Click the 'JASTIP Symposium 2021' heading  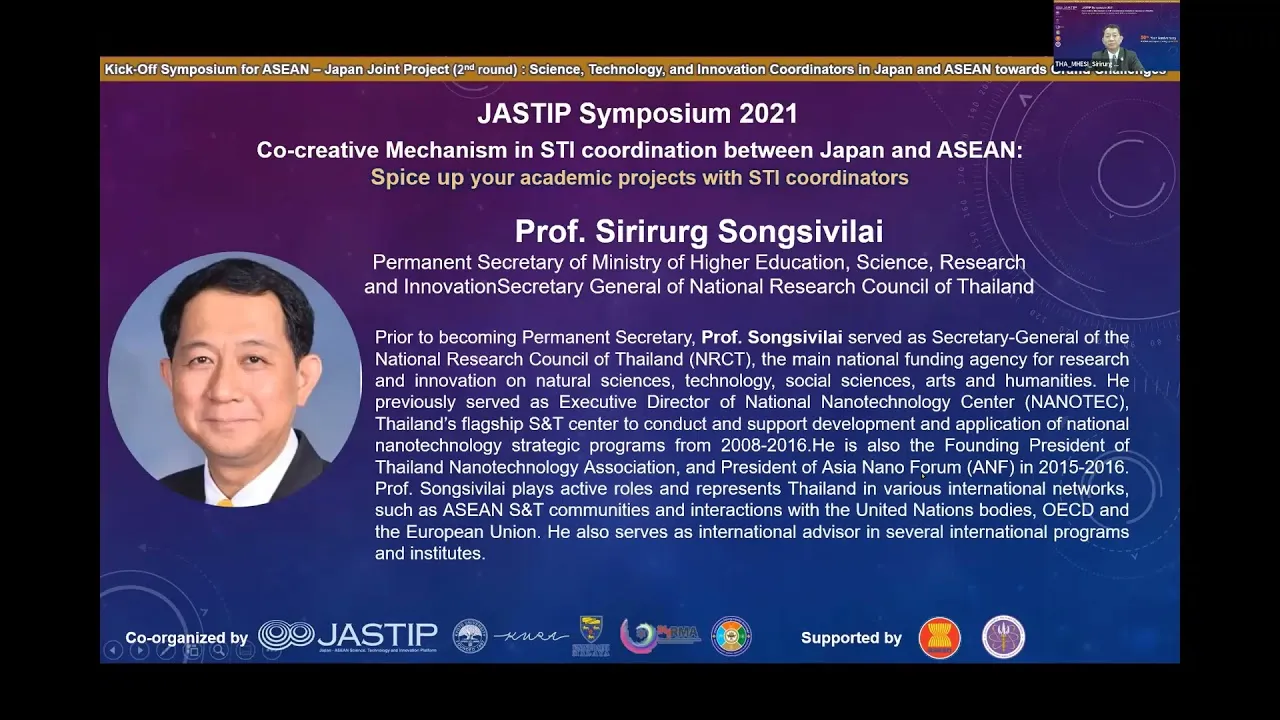(638, 114)
